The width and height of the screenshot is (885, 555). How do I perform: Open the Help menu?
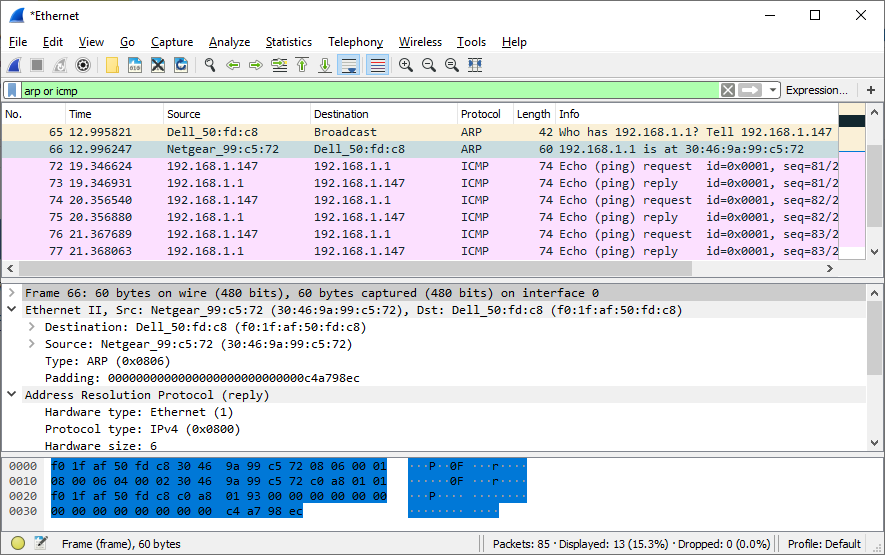[514, 42]
